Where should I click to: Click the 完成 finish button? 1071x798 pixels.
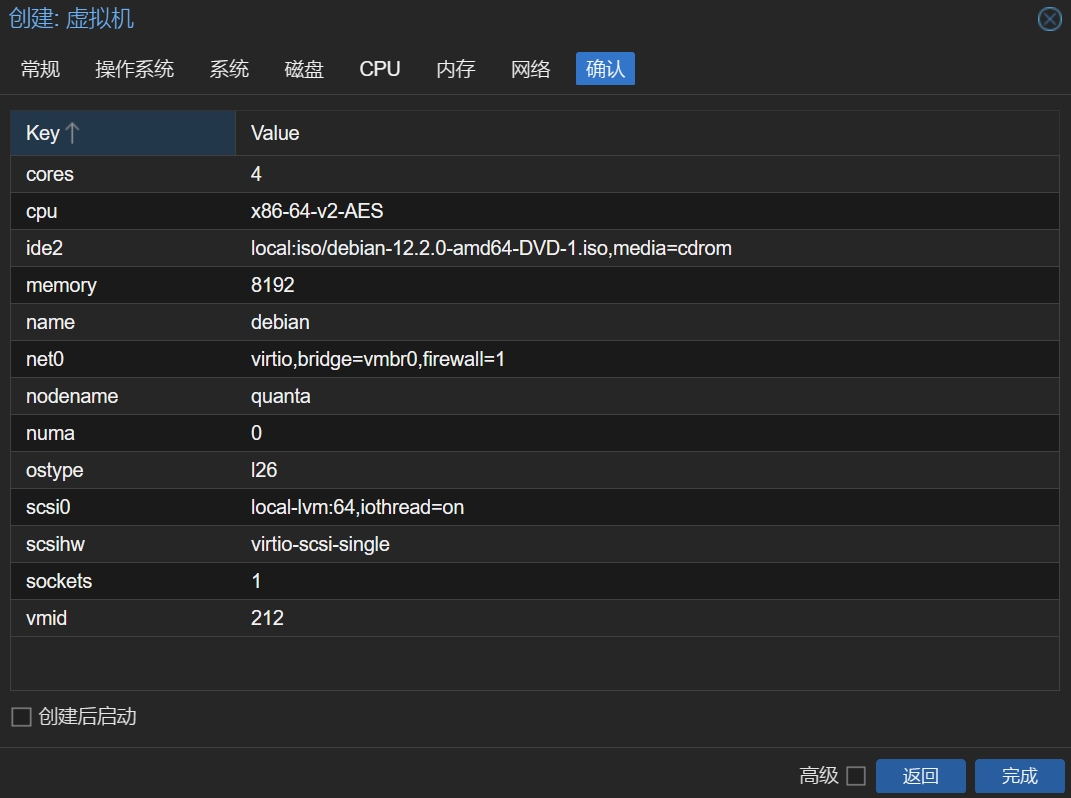pos(1019,776)
